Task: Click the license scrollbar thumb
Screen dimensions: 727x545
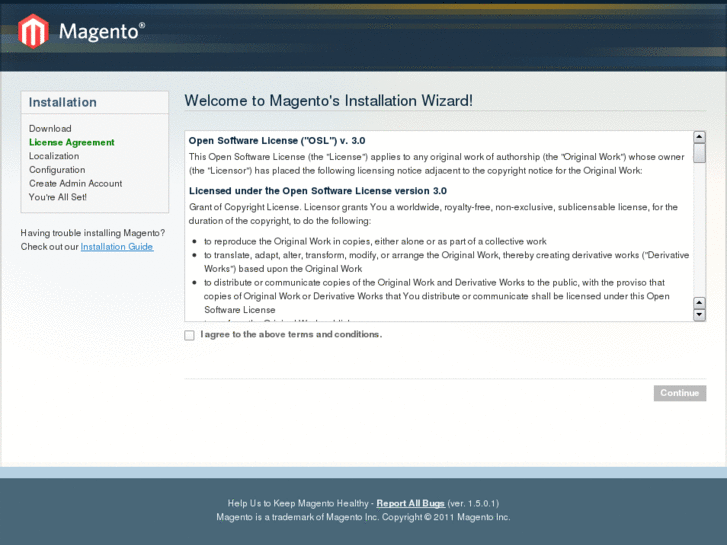Action: pos(699,153)
